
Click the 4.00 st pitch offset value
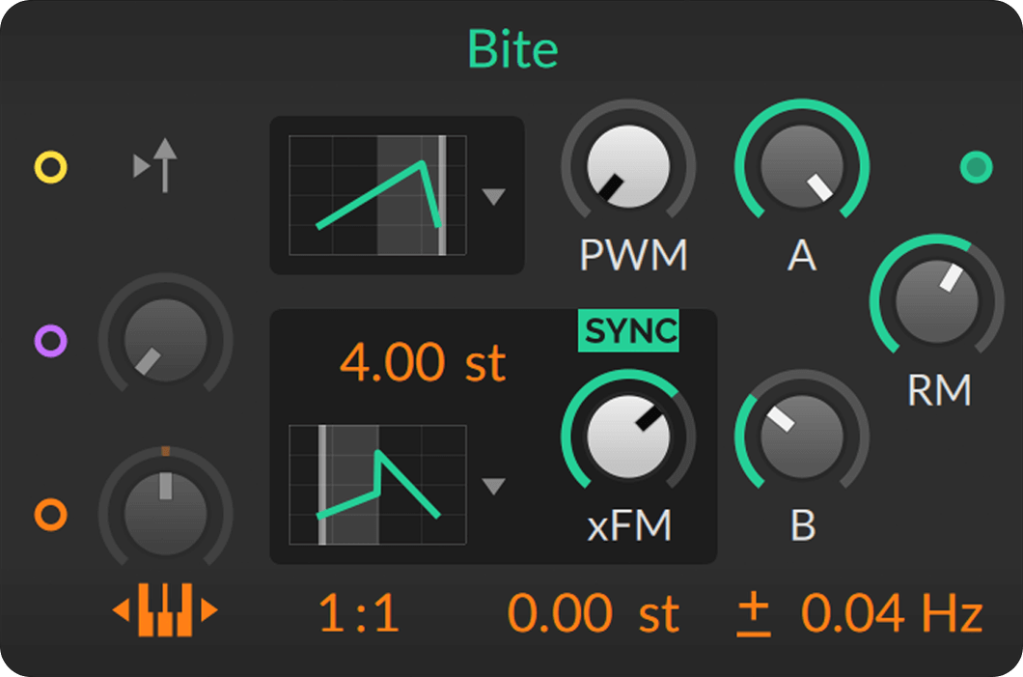423,363
